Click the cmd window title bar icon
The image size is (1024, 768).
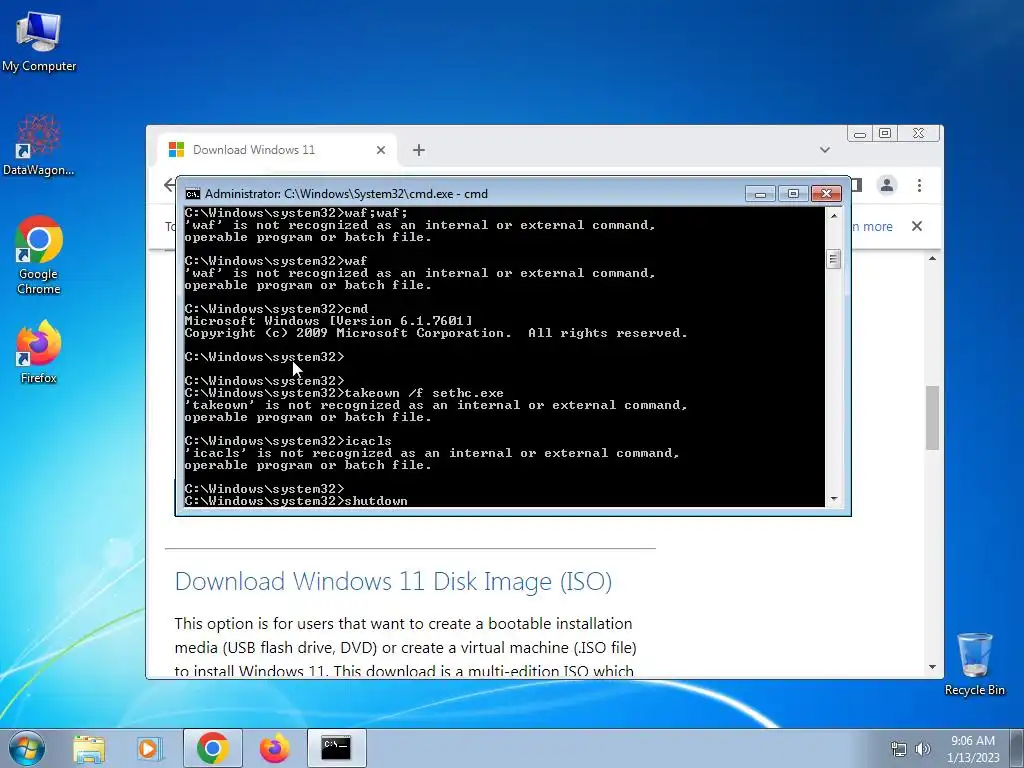click(x=193, y=194)
